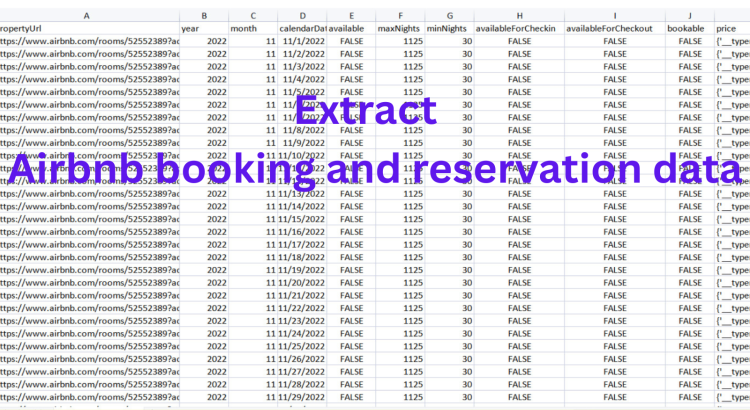Click the 'month' header cell
750x410 pixels.
click(x=253, y=29)
